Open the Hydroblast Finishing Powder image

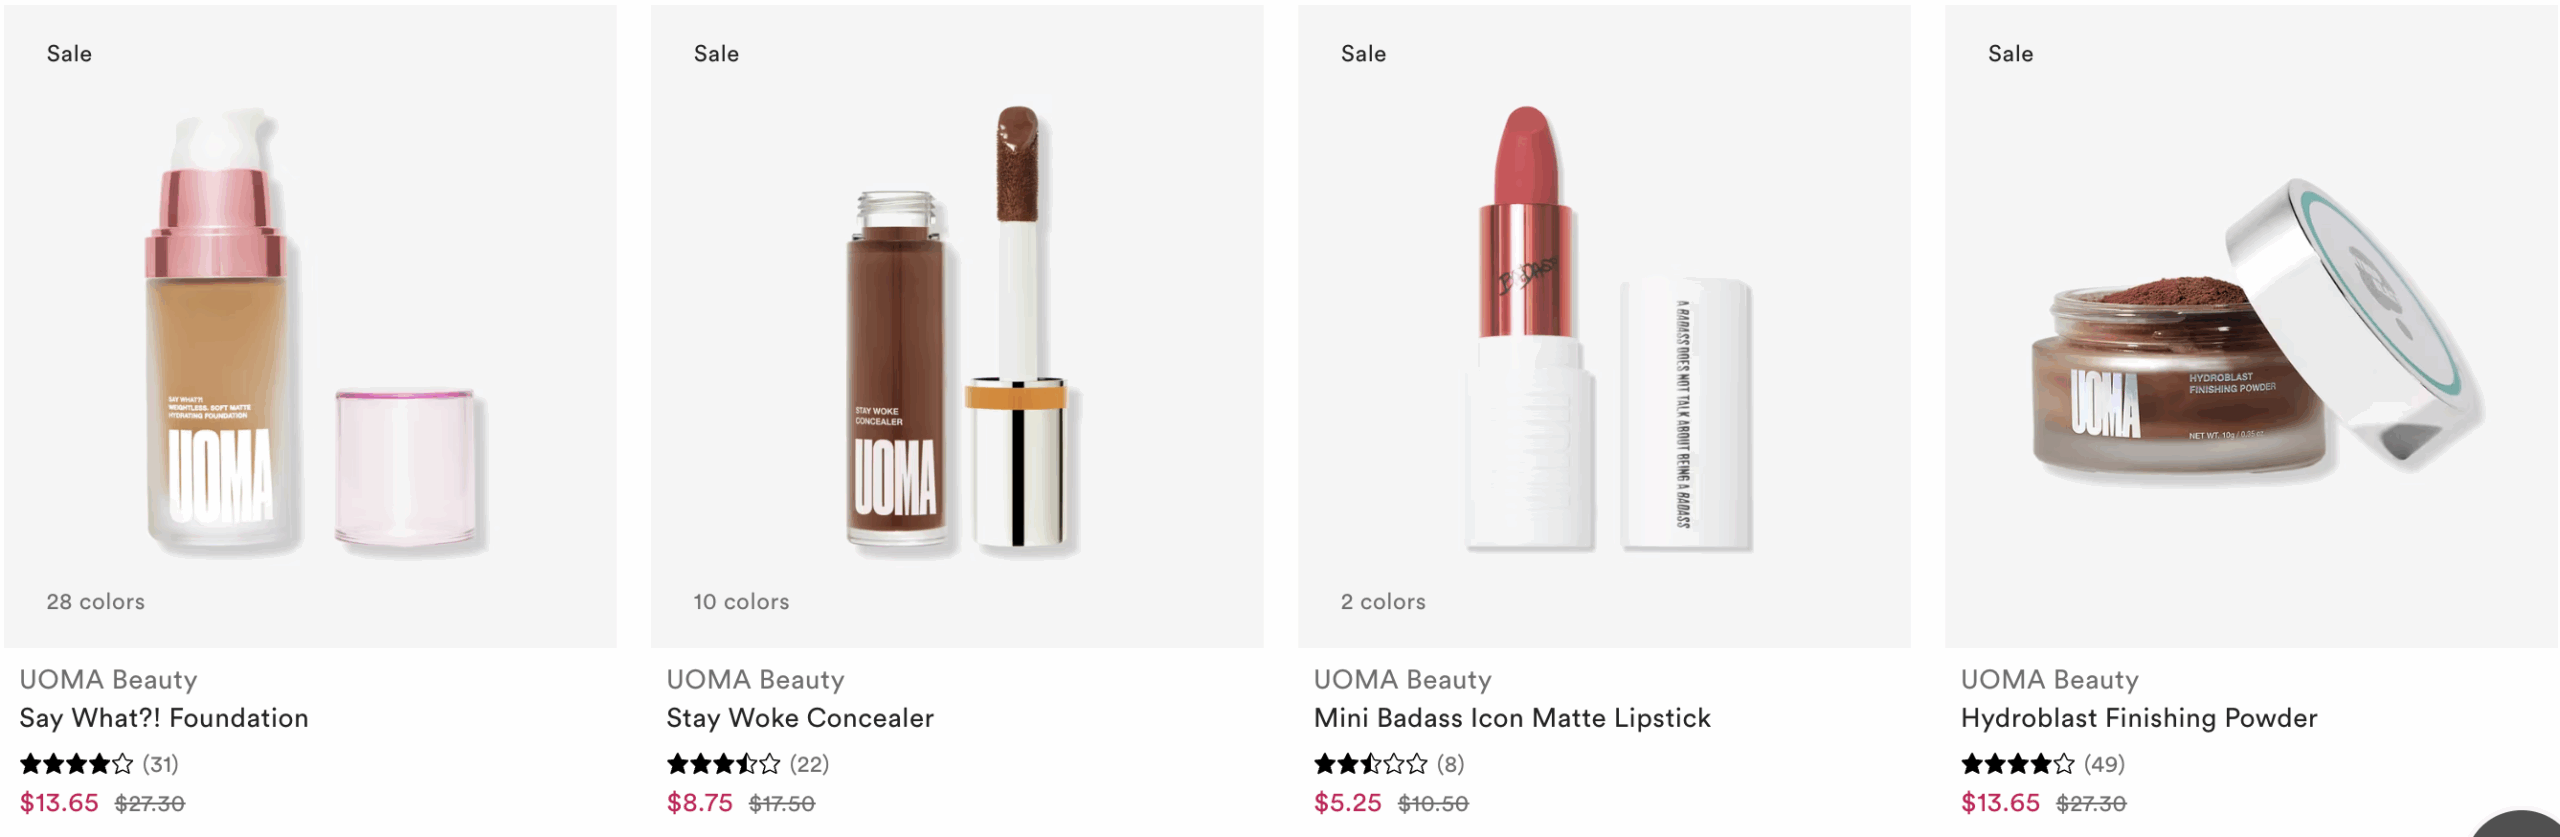(x=2251, y=330)
